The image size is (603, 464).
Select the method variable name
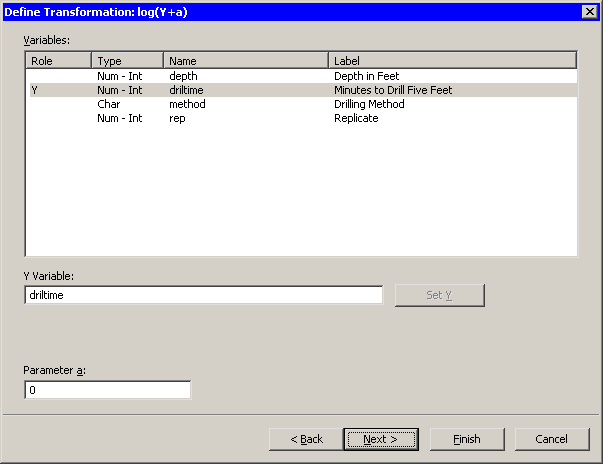pyautogui.click(x=187, y=104)
